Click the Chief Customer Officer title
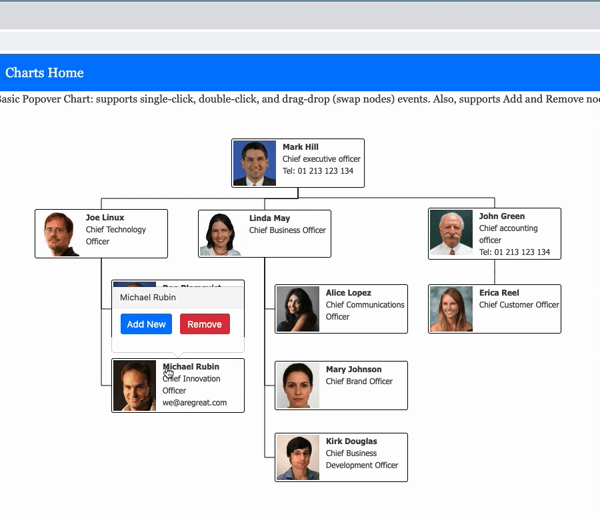This screenshot has width=600, height=514. [x=519, y=305]
